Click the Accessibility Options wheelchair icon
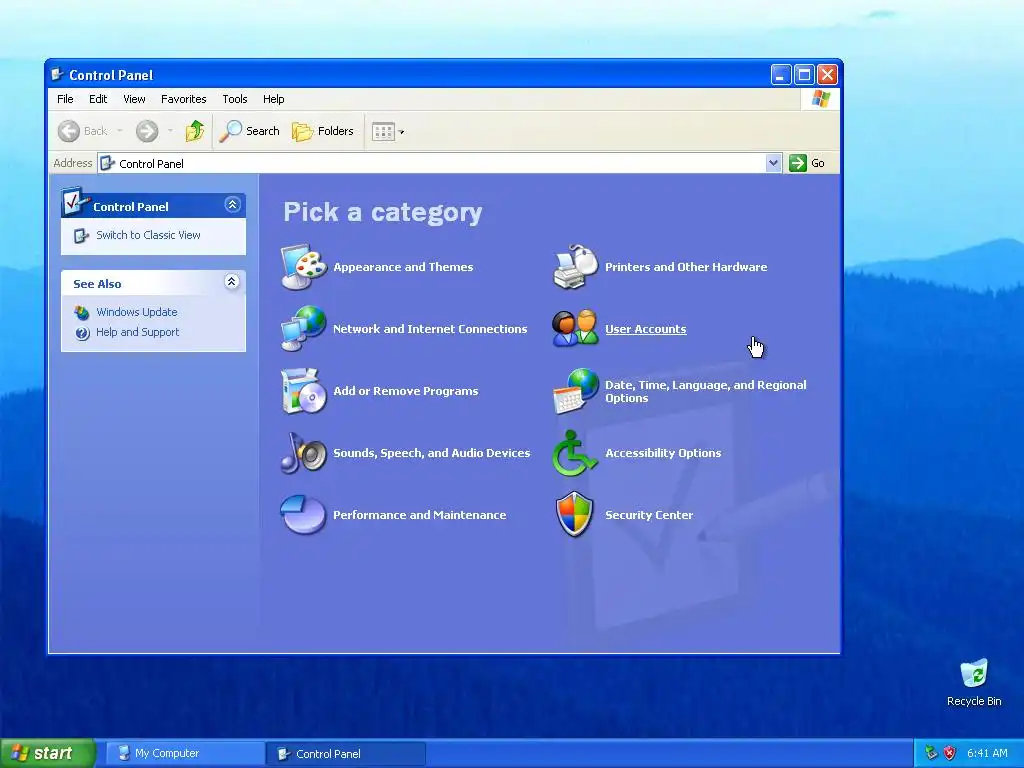The width and height of the screenshot is (1024, 768). (x=575, y=453)
